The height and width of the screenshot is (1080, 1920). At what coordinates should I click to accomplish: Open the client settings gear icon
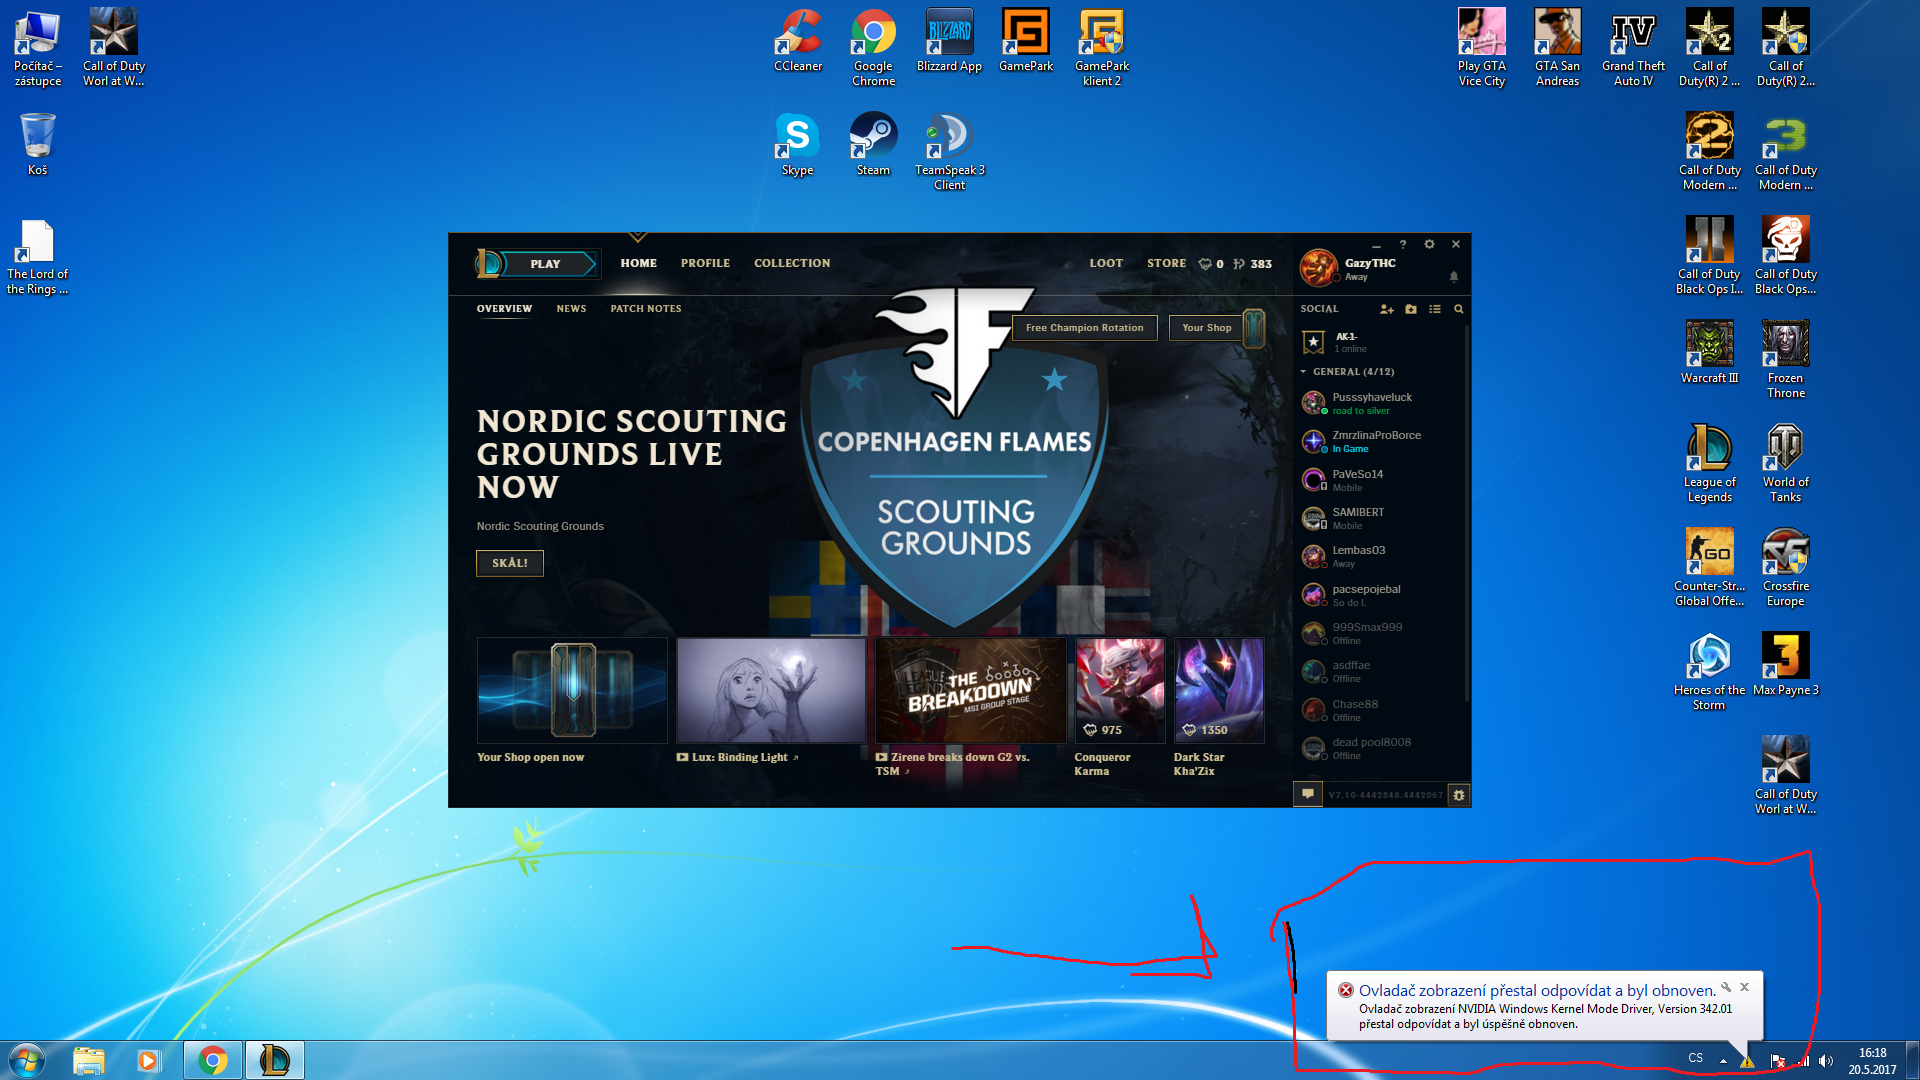click(x=1429, y=244)
